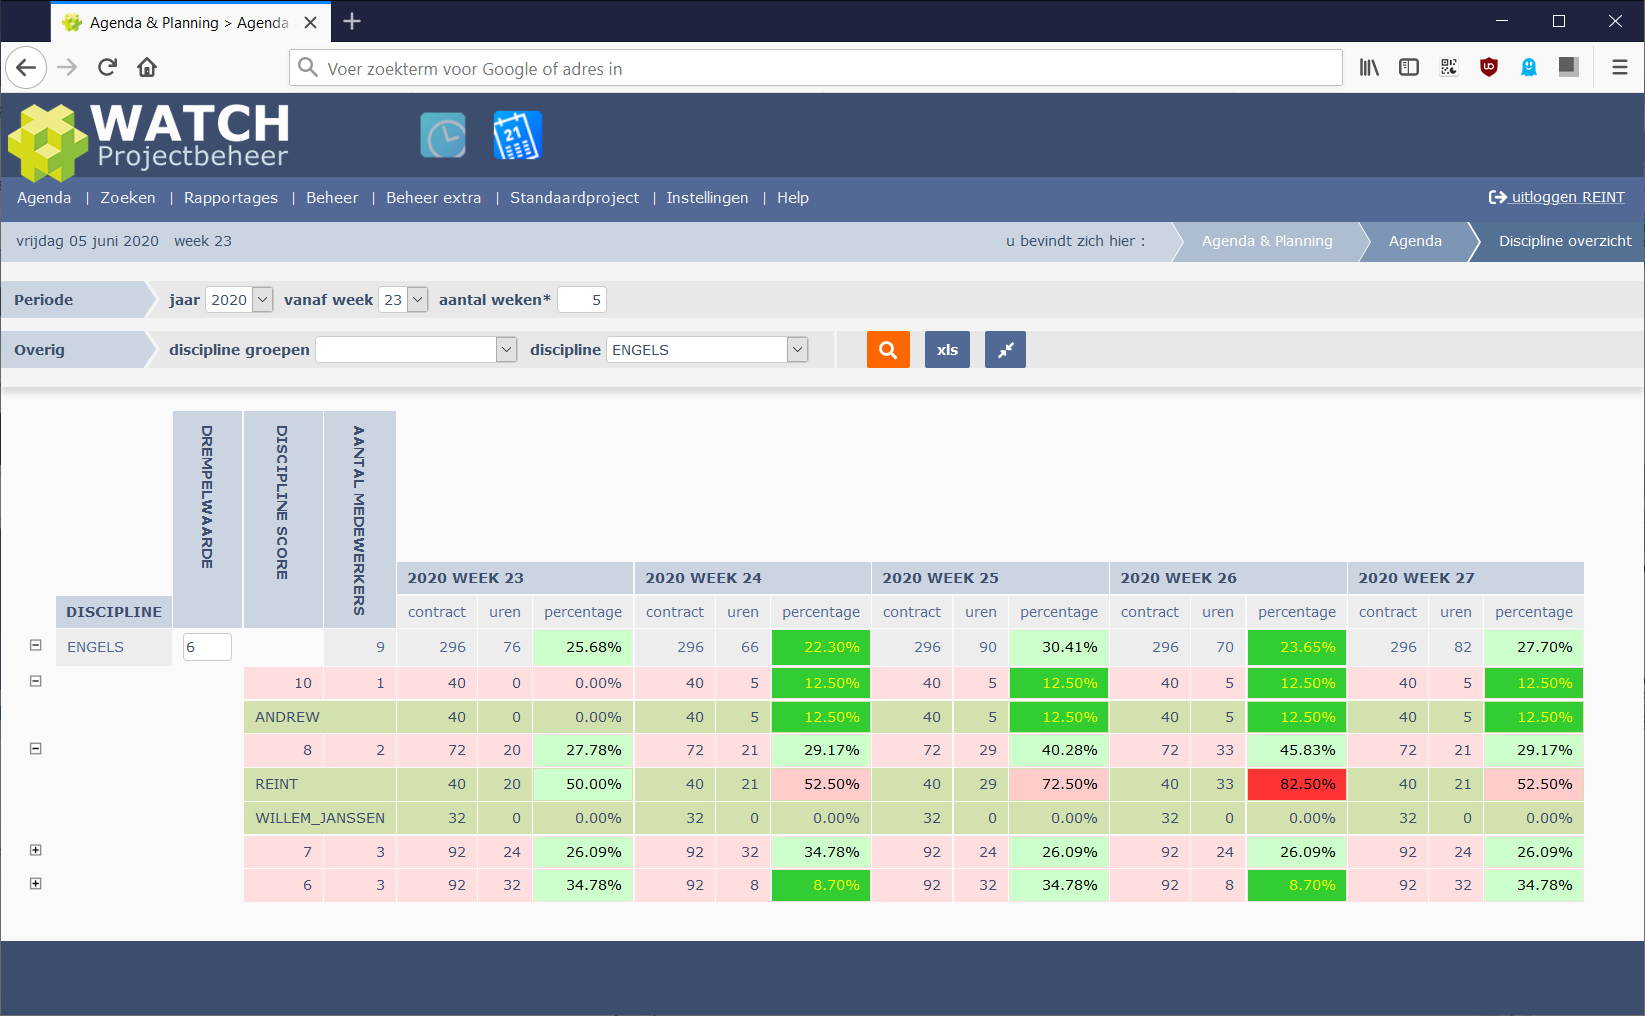Go forward in browser history

67,68
